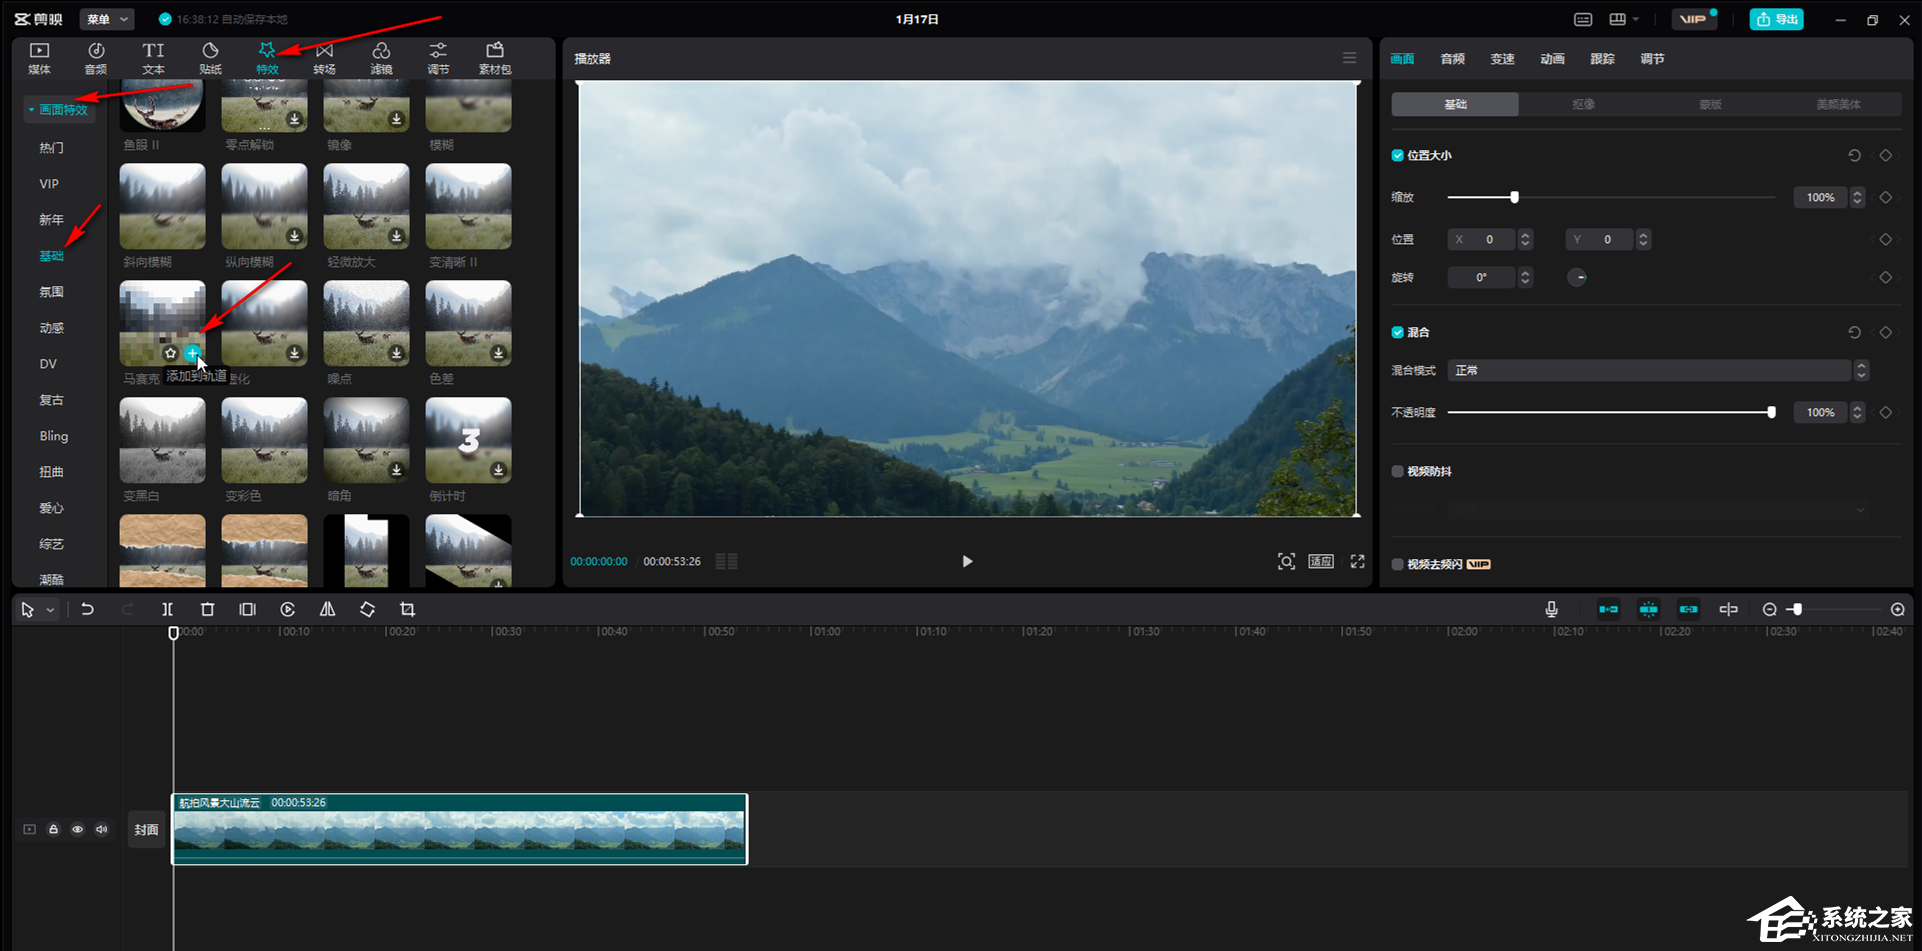Click the 导出 export button
The height and width of the screenshot is (951, 1922).
(1776, 19)
